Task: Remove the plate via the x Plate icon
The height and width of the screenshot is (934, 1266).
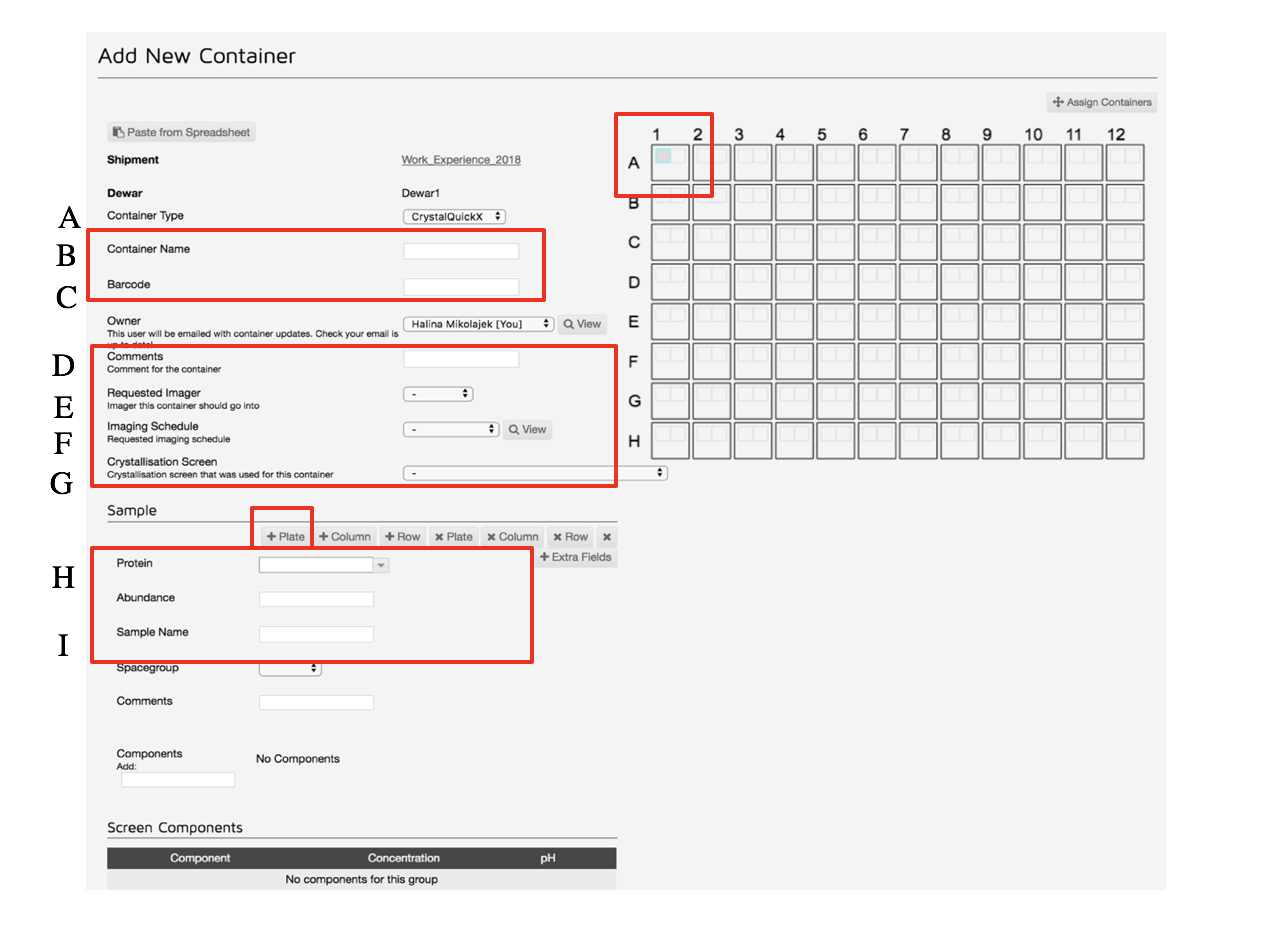Action: pyautogui.click(x=452, y=536)
